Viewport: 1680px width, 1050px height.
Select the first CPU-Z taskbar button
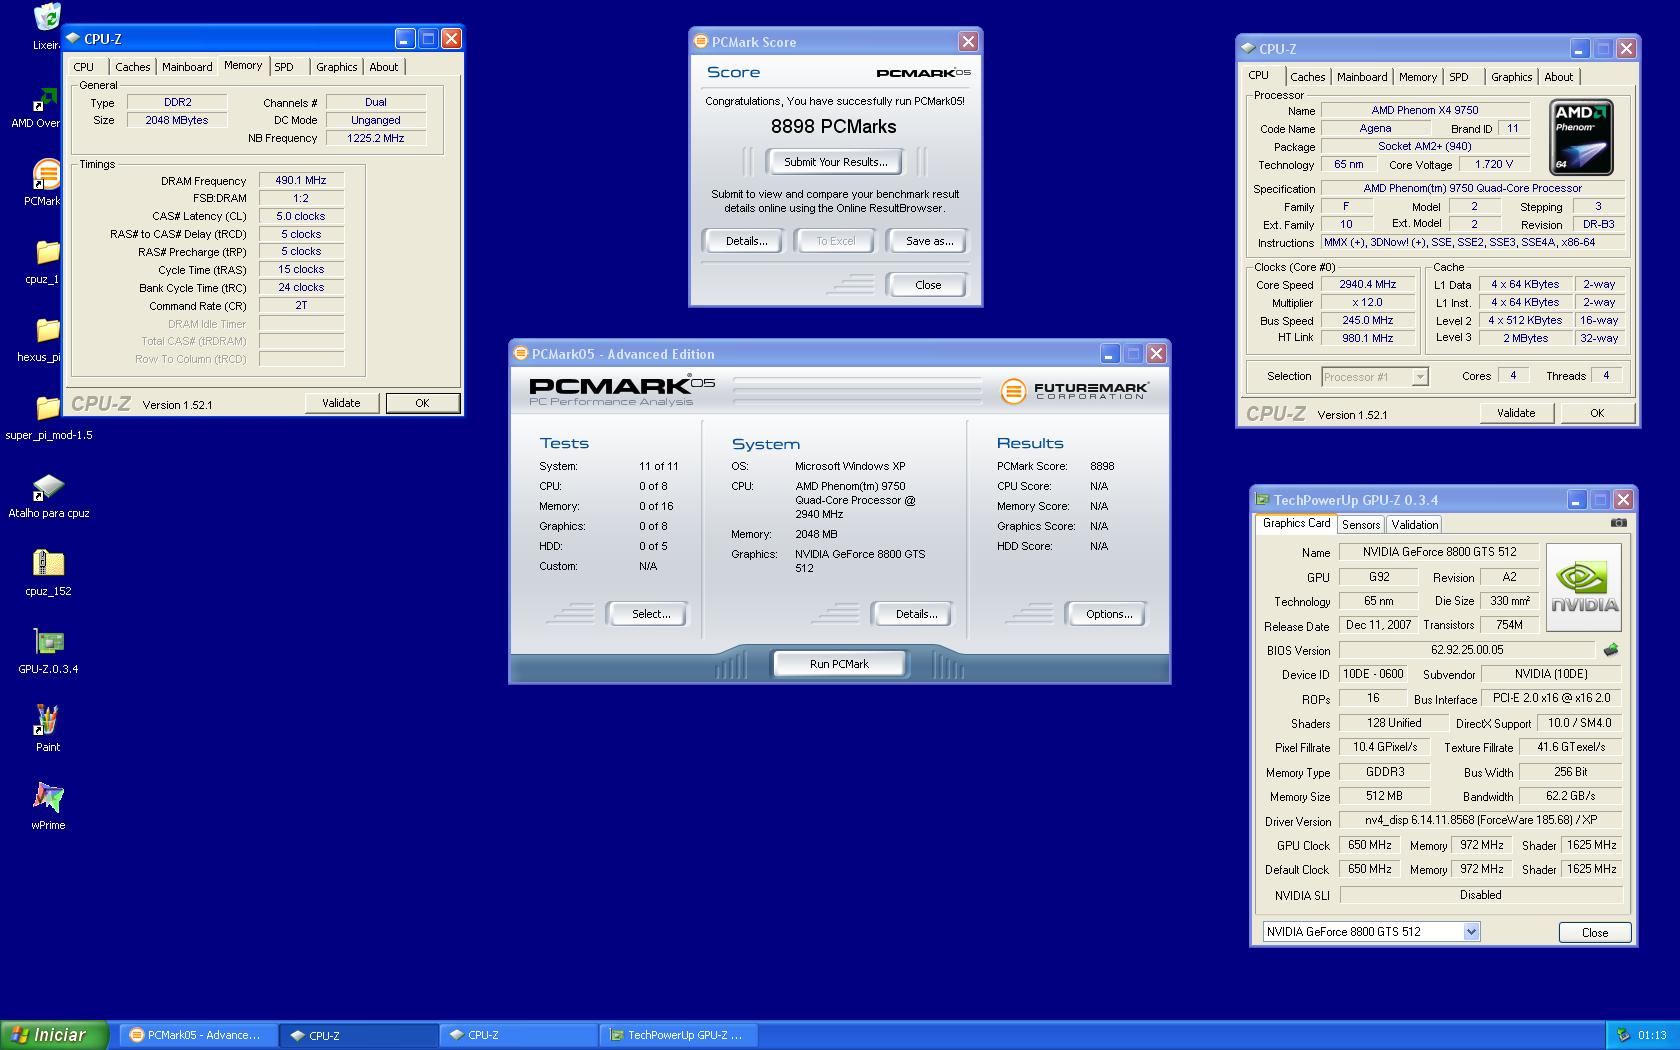pos(358,1035)
